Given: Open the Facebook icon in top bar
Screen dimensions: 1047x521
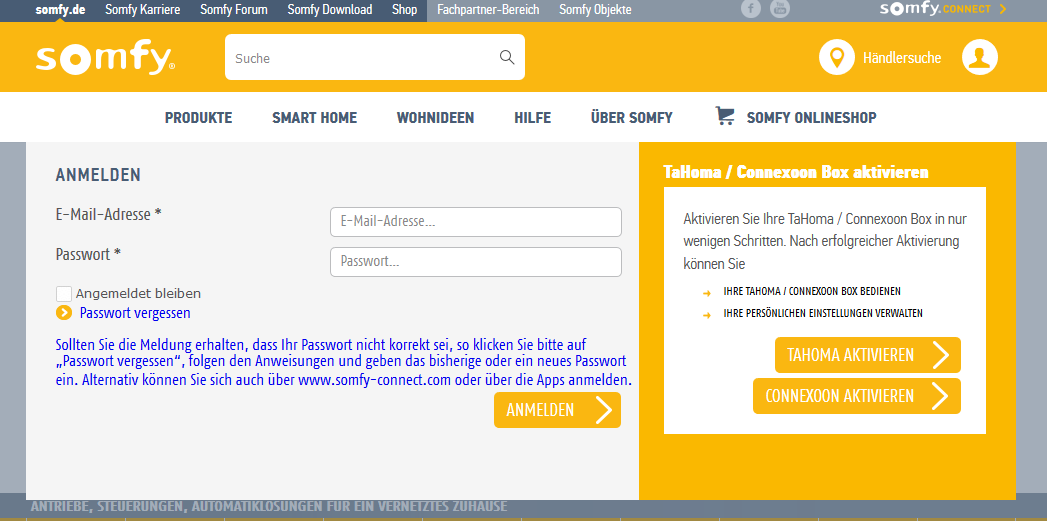Looking at the screenshot, I should (751, 9).
